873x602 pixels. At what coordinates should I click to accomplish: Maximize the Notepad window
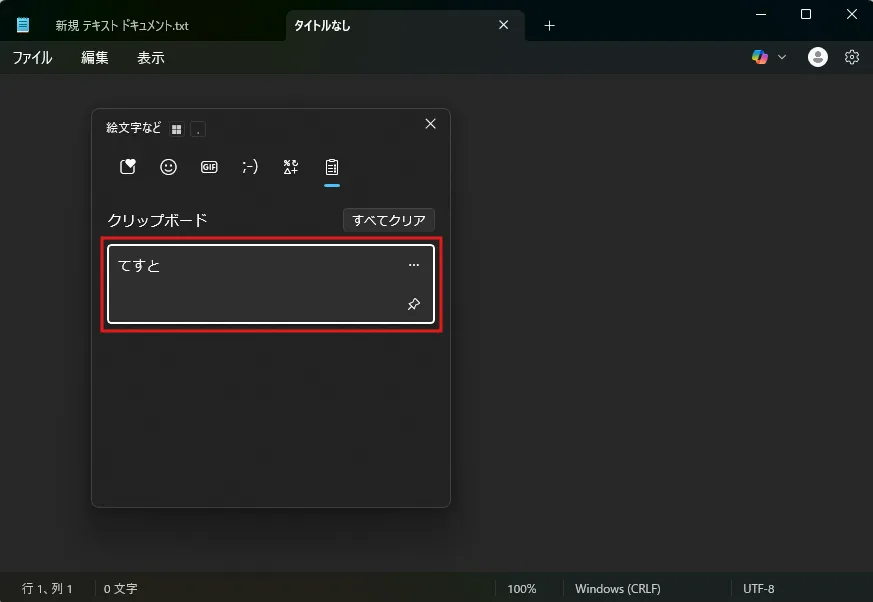[806, 14]
